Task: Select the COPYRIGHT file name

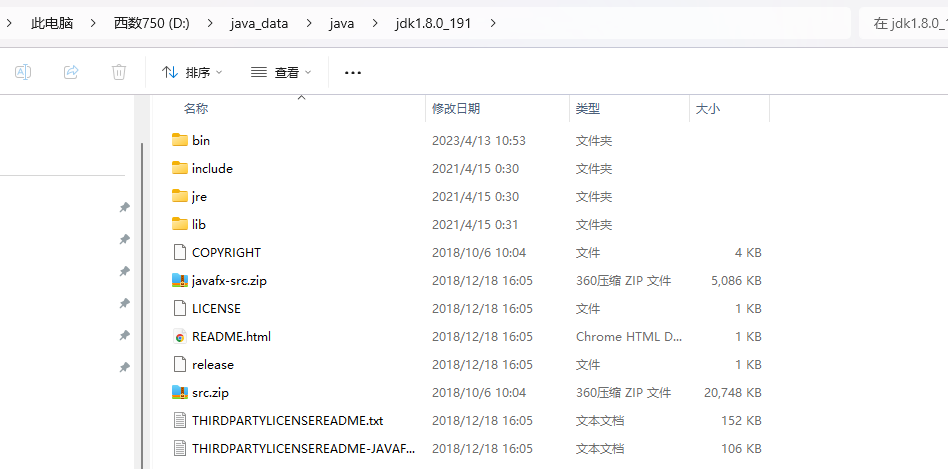Action: pyautogui.click(x=226, y=252)
